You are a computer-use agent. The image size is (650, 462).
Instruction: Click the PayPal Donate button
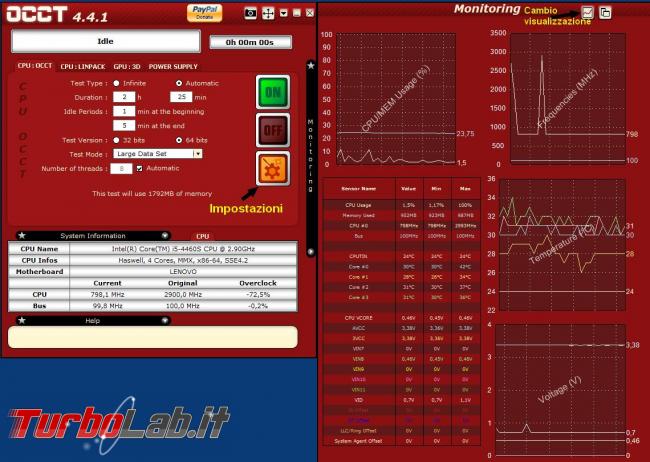click(x=204, y=13)
